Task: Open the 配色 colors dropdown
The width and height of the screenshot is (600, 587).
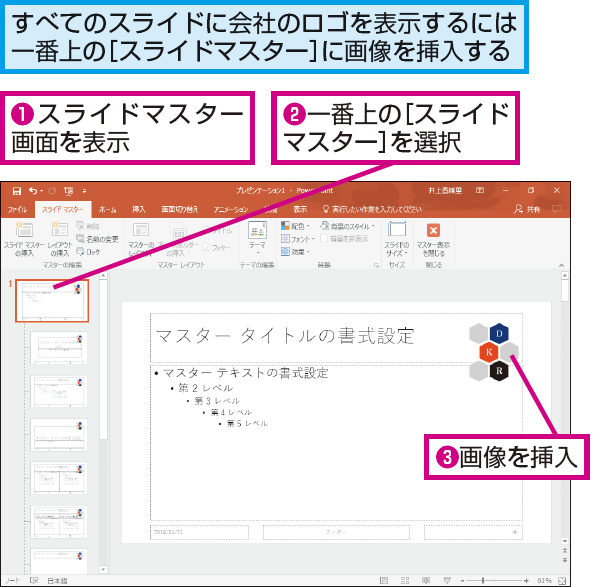Action: click(295, 226)
